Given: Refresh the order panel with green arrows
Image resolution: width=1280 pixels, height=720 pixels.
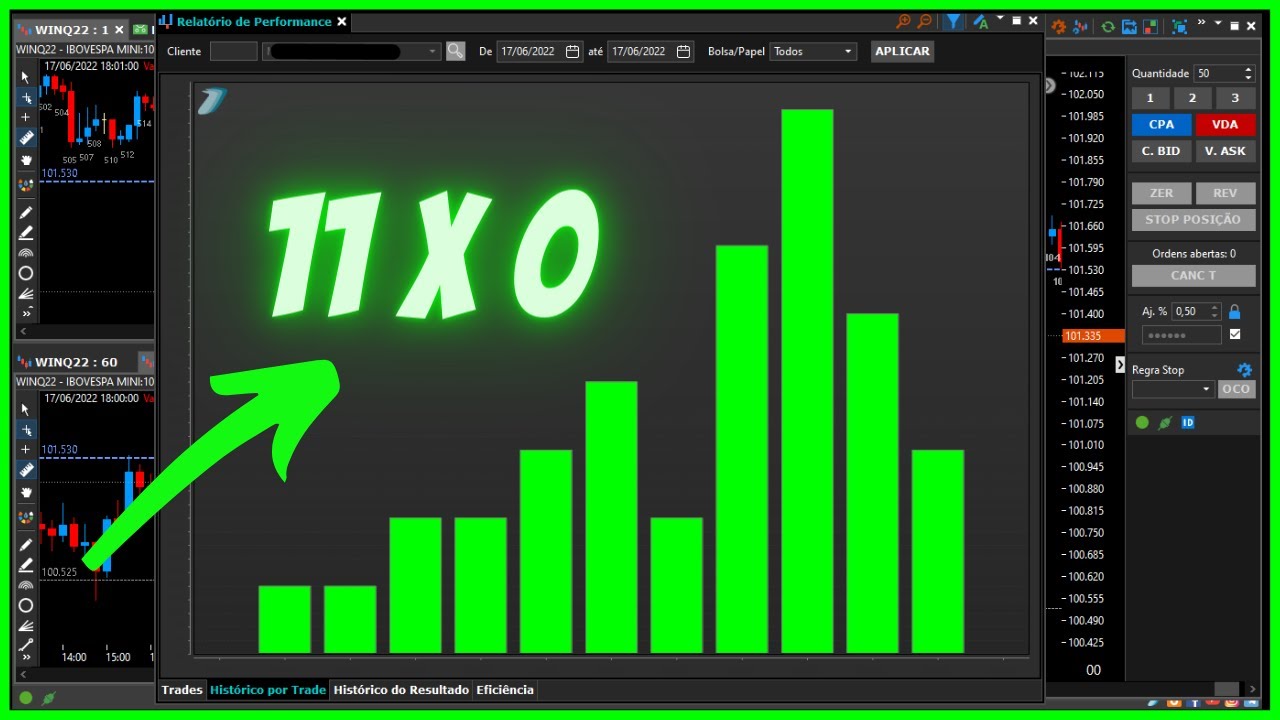Looking at the screenshot, I should click(1108, 27).
